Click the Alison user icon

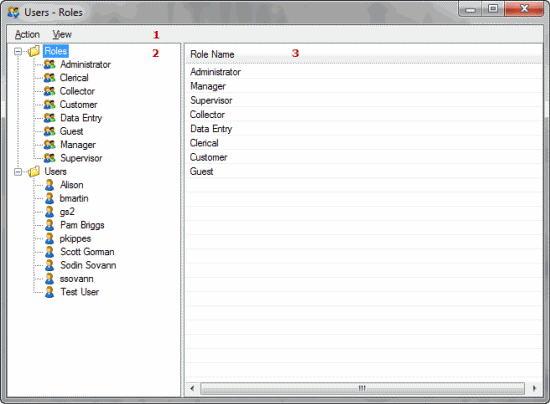point(49,185)
